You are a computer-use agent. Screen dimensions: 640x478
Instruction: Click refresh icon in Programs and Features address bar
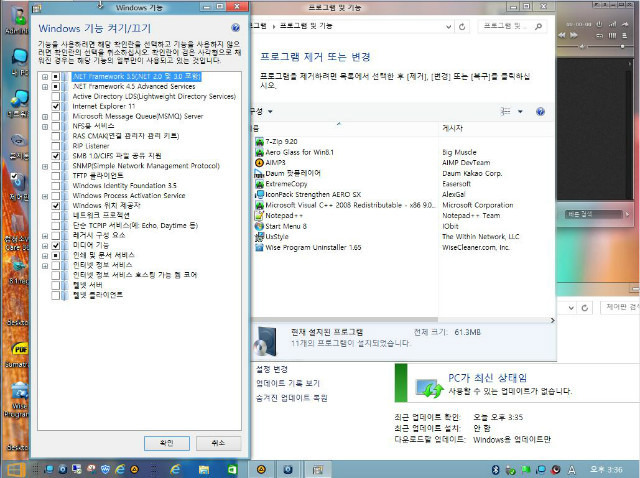462,27
